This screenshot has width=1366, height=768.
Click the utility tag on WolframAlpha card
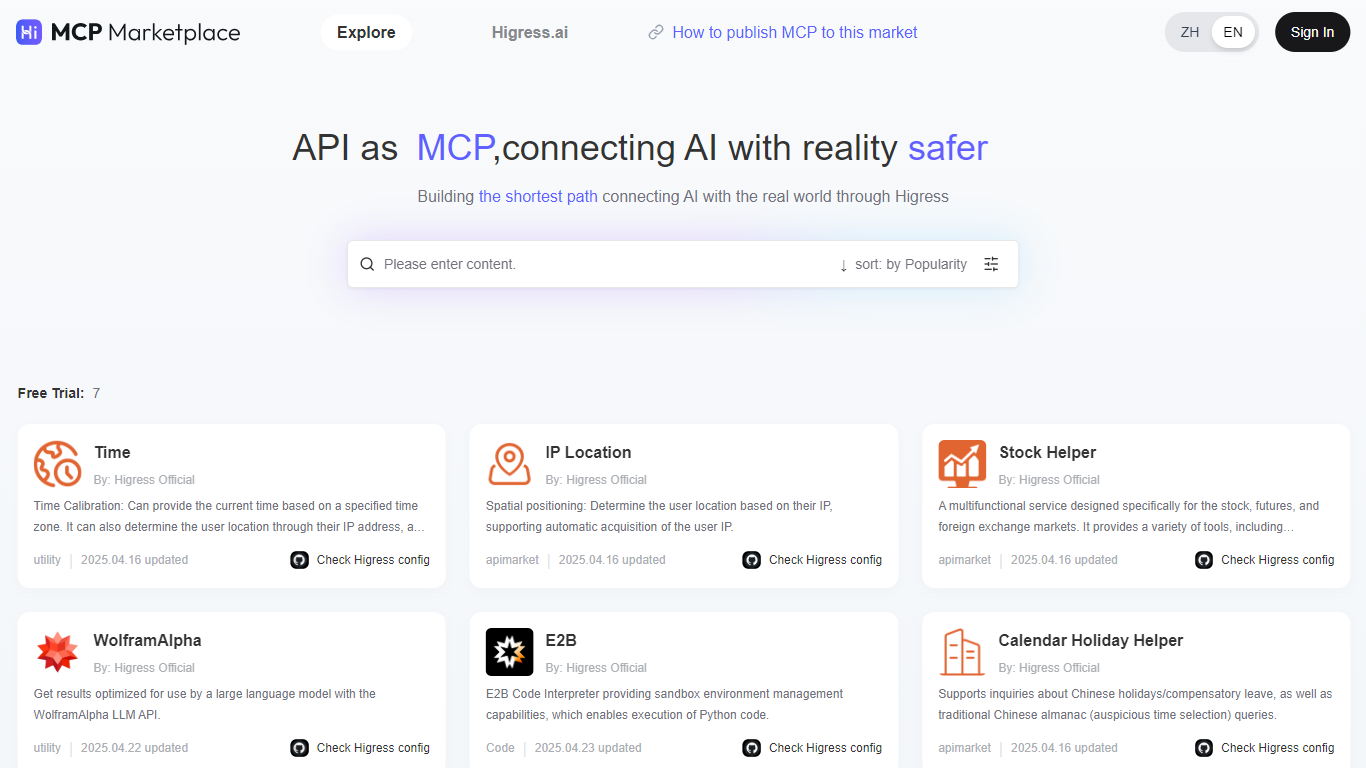click(47, 748)
